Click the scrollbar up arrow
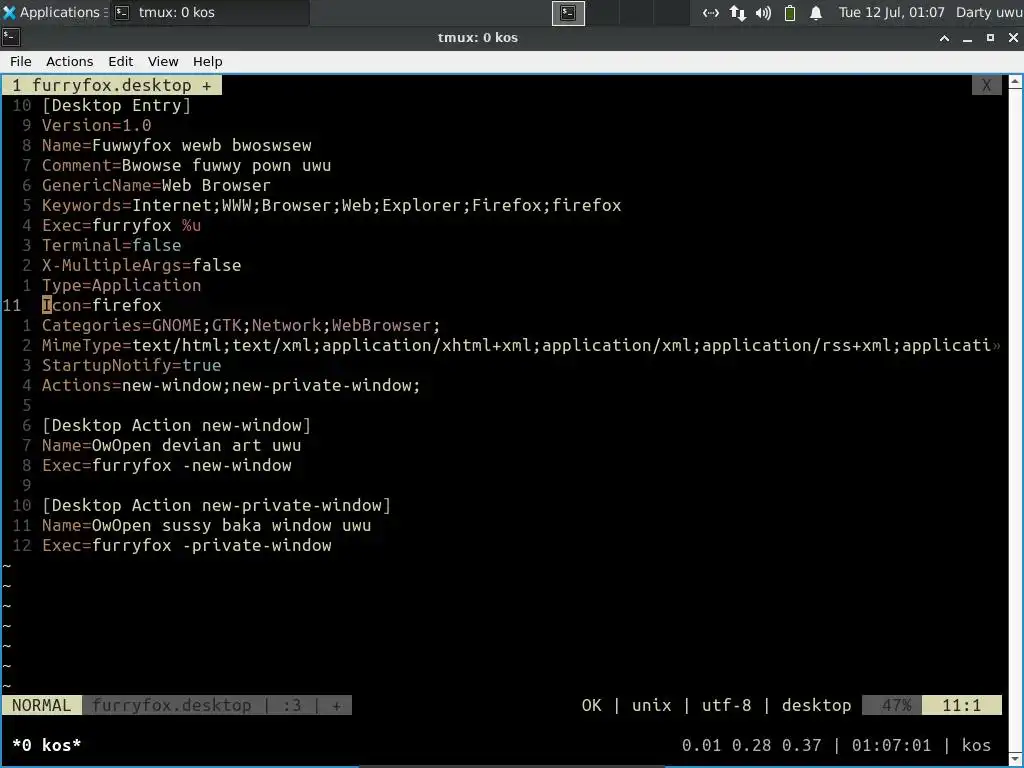 1016,82
